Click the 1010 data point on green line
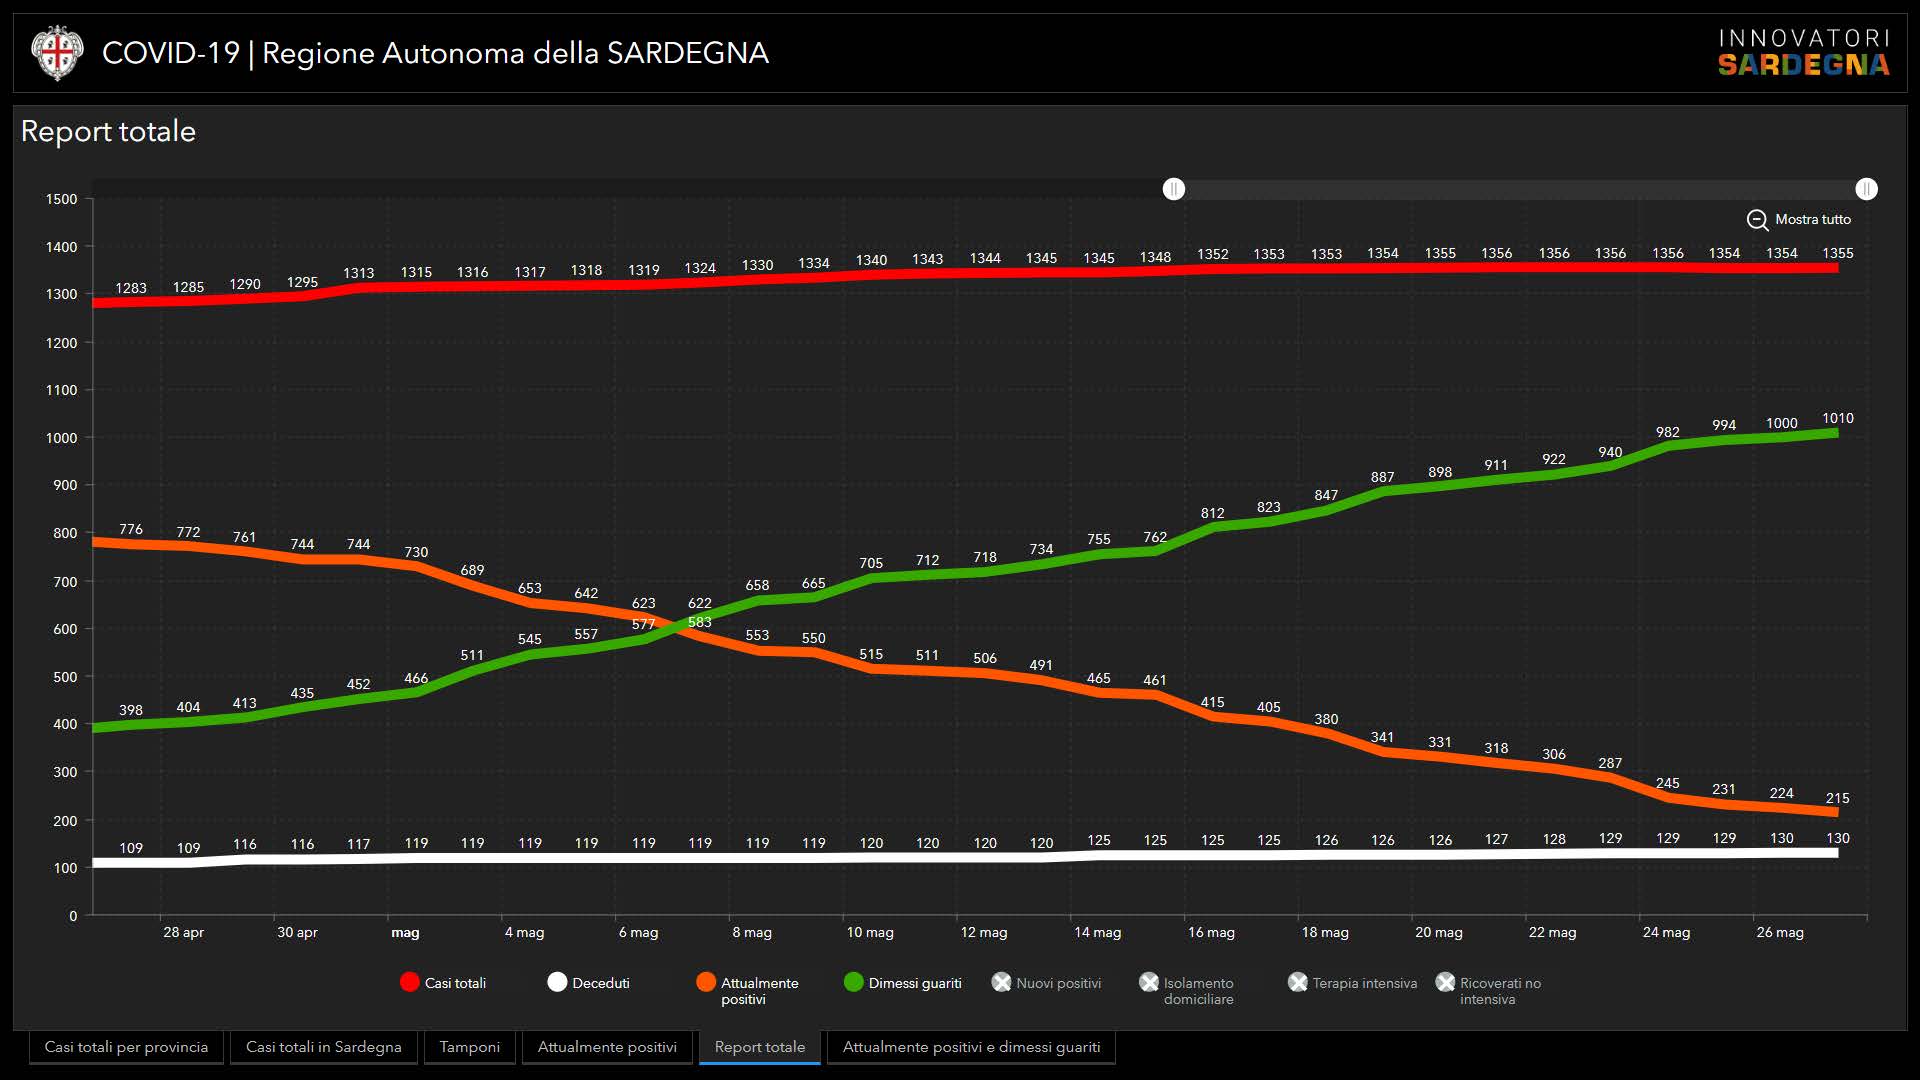 click(1836, 433)
